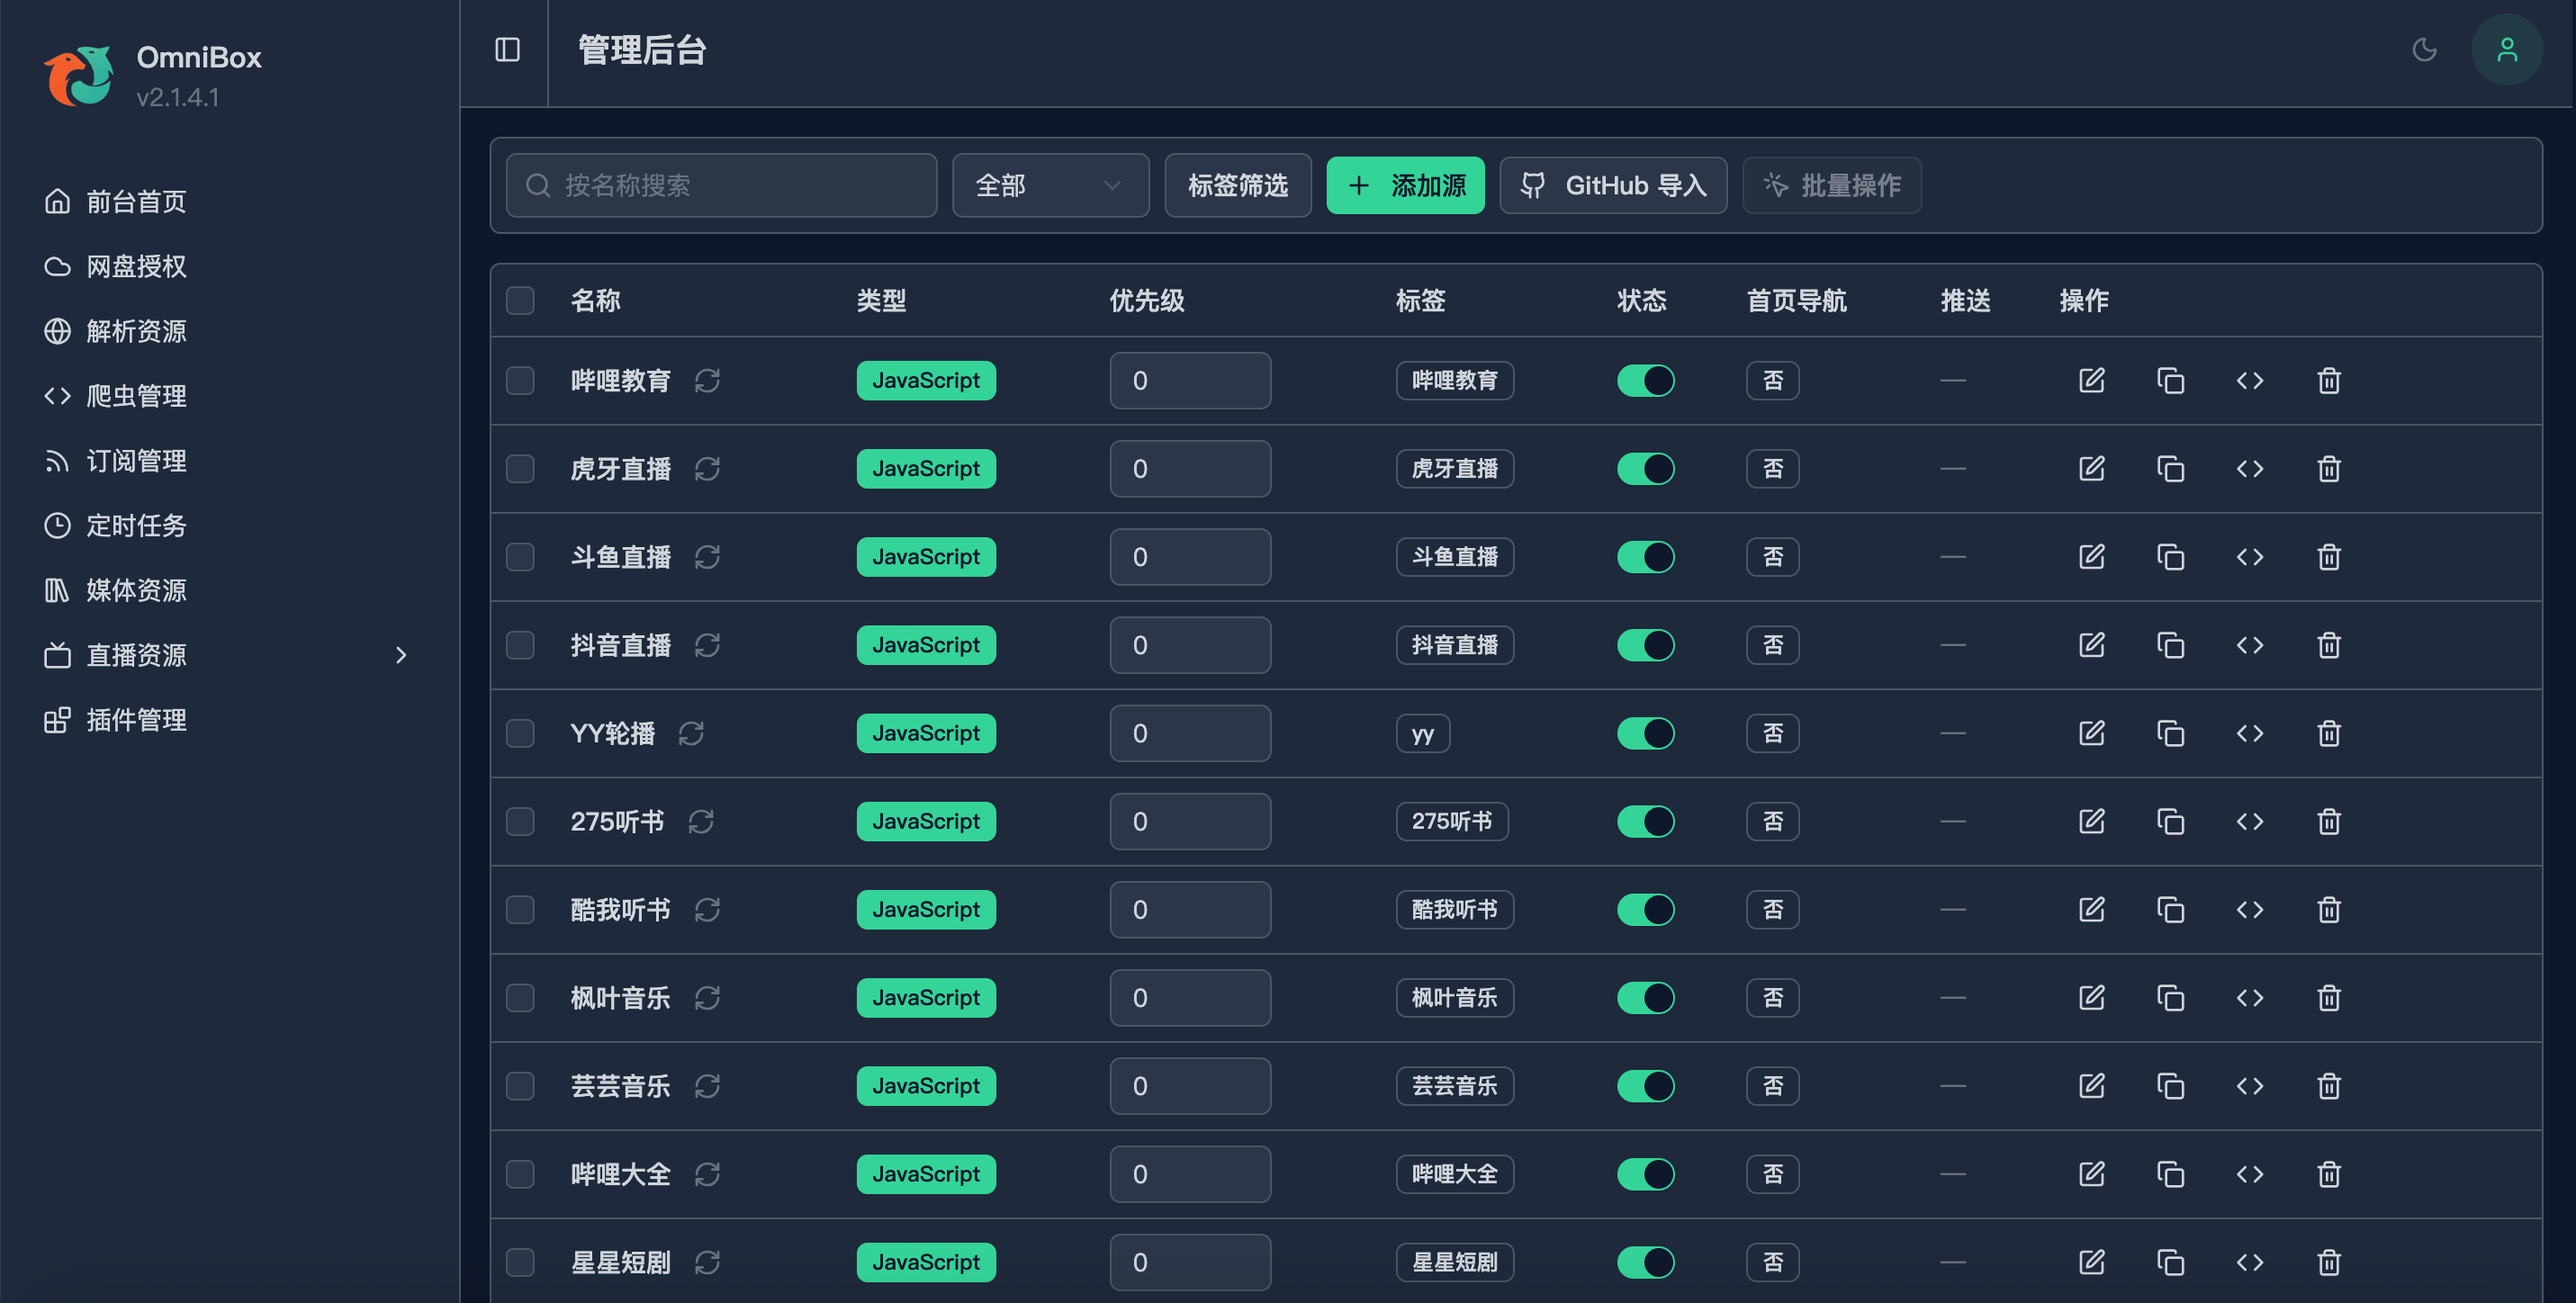Toggle 首页导航 否 for 哔哩教育
Image resolution: width=2576 pixels, height=1303 pixels.
pyautogui.click(x=1772, y=381)
